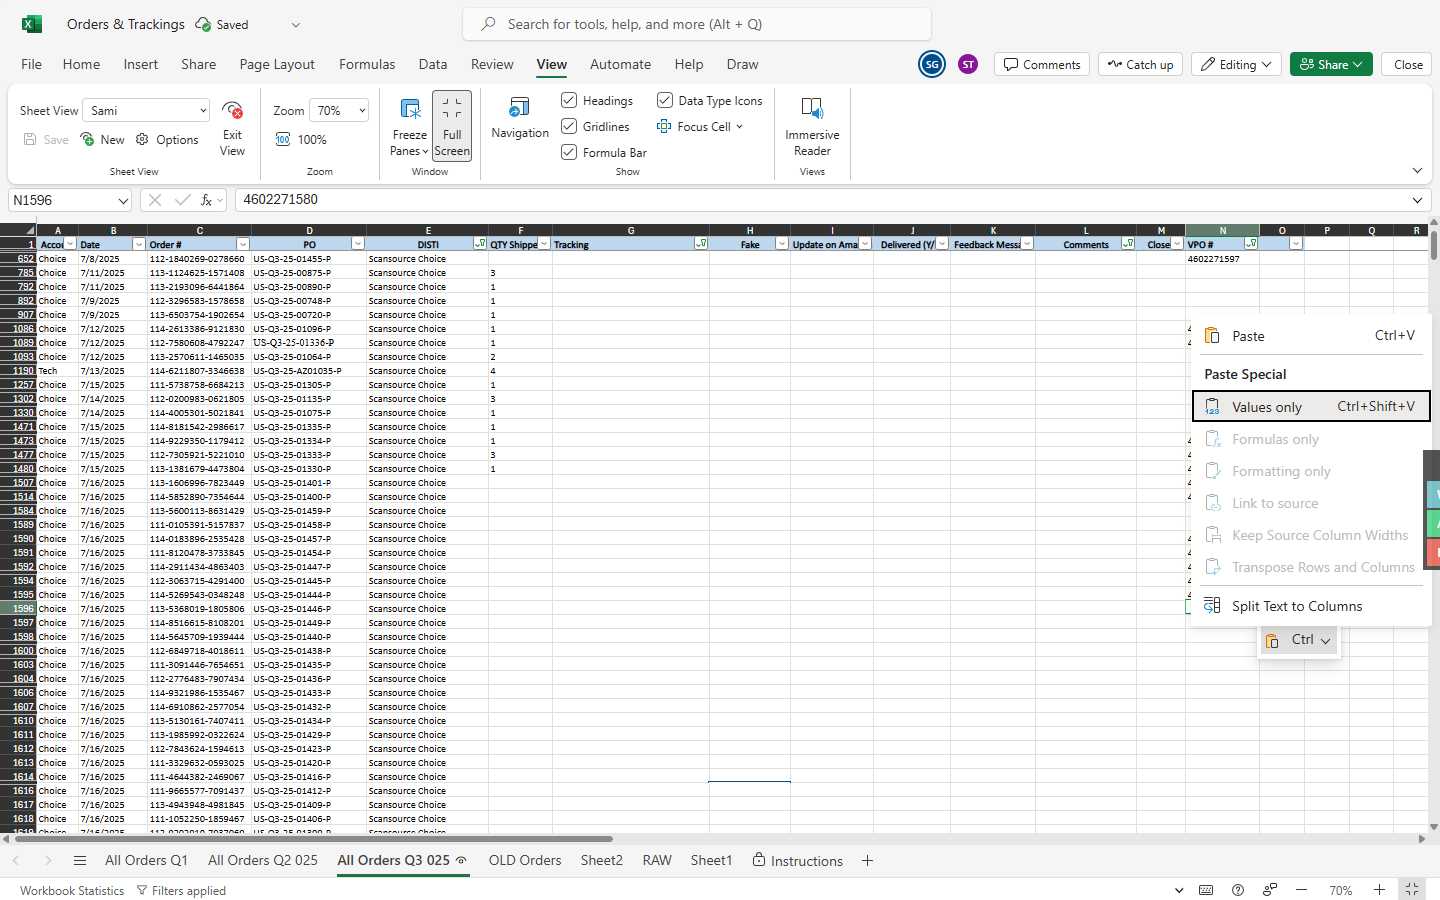Open Workbook Statistics
Viewport: 1440px width, 900px height.
click(72, 890)
